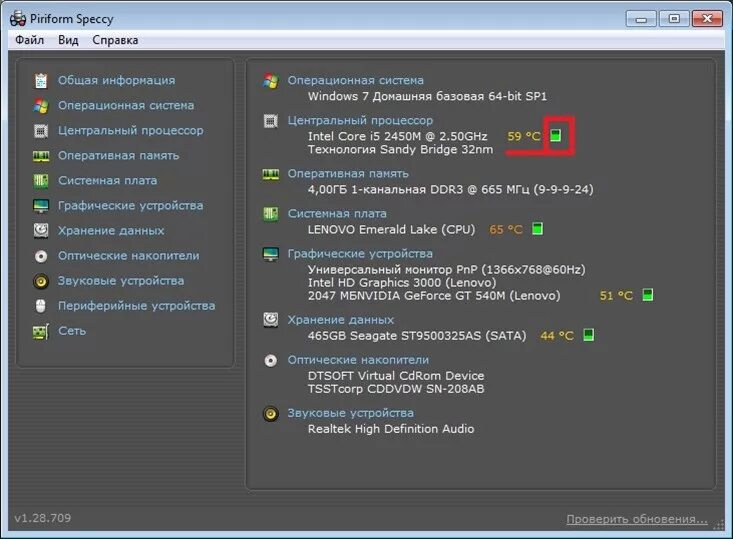Click the Windows flag icon in the summary

(271, 81)
